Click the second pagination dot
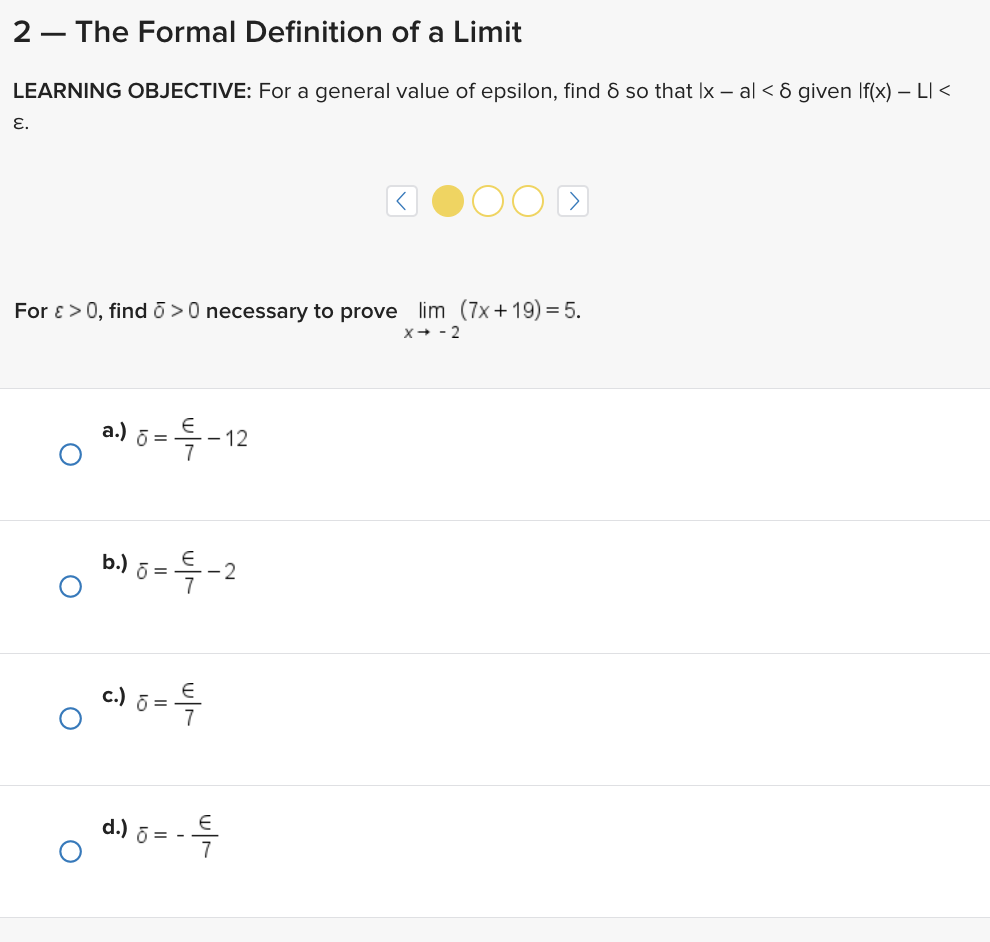Screen dimensions: 990x942 click(488, 201)
